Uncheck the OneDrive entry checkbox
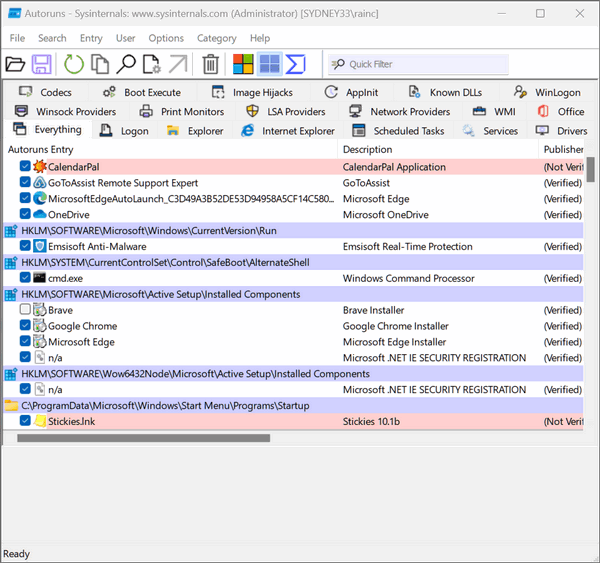This screenshot has width=600, height=563. point(25,214)
